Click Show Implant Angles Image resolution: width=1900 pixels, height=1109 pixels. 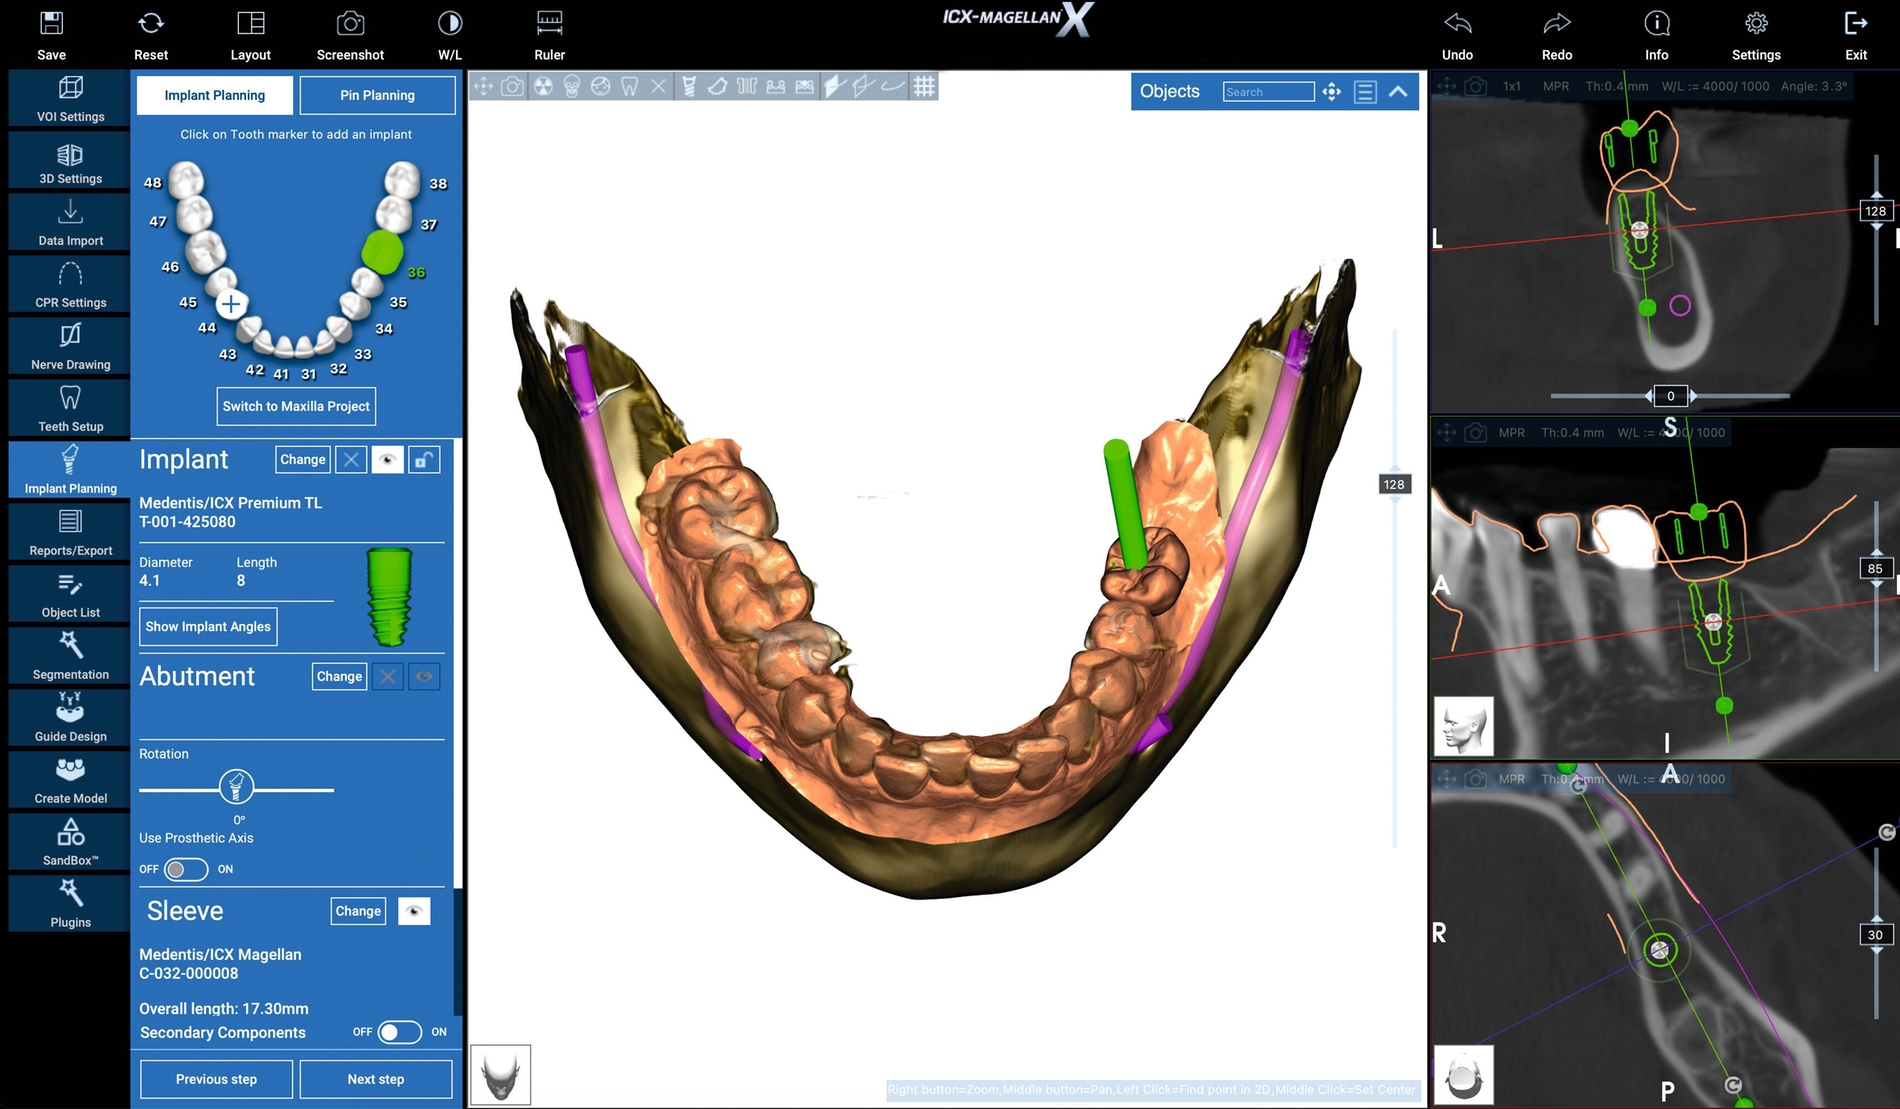(208, 627)
